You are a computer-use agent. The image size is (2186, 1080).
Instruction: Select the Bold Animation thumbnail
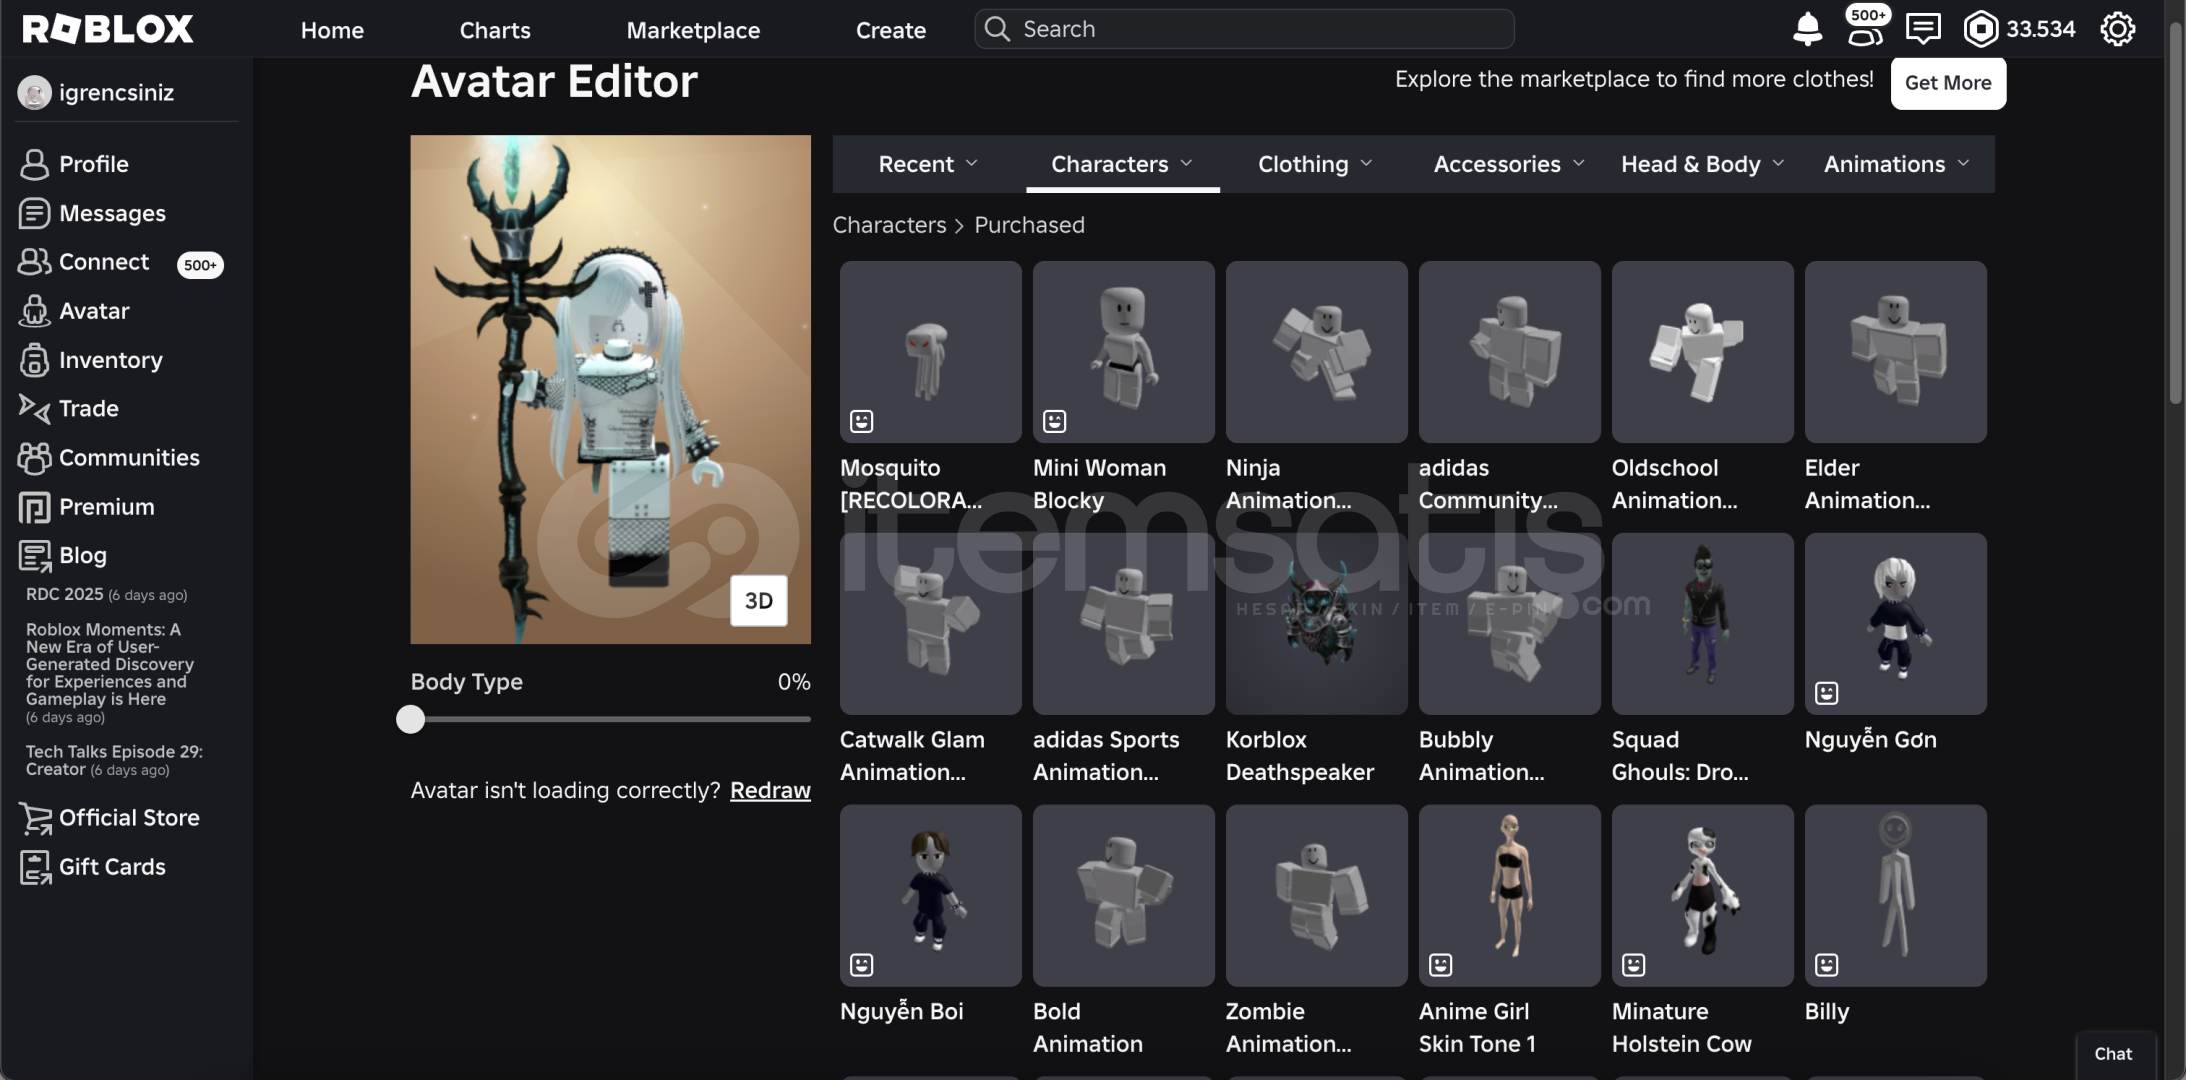(1123, 896)
